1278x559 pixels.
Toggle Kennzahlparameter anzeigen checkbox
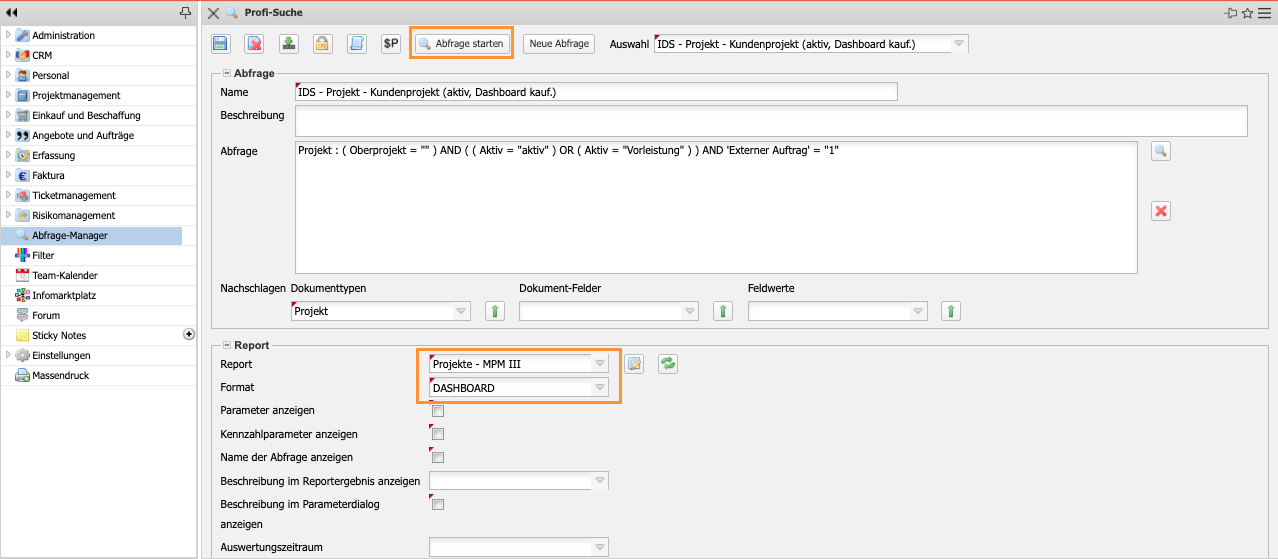pos(437,434)
